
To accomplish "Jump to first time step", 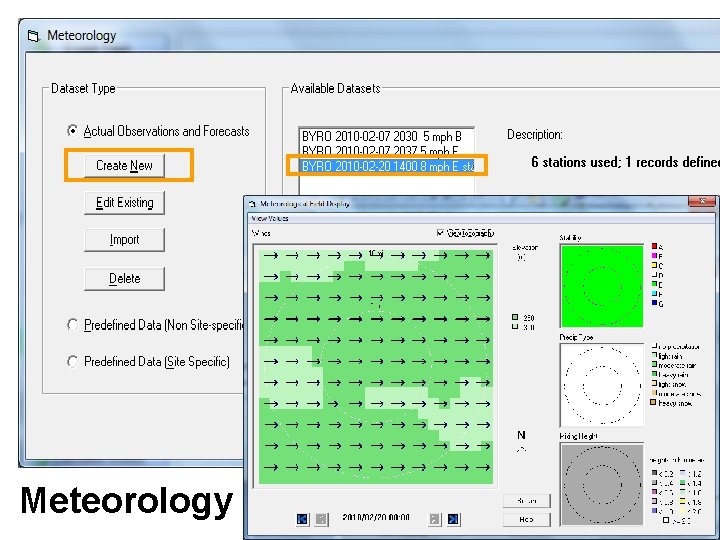I will (x=303, y=519).
